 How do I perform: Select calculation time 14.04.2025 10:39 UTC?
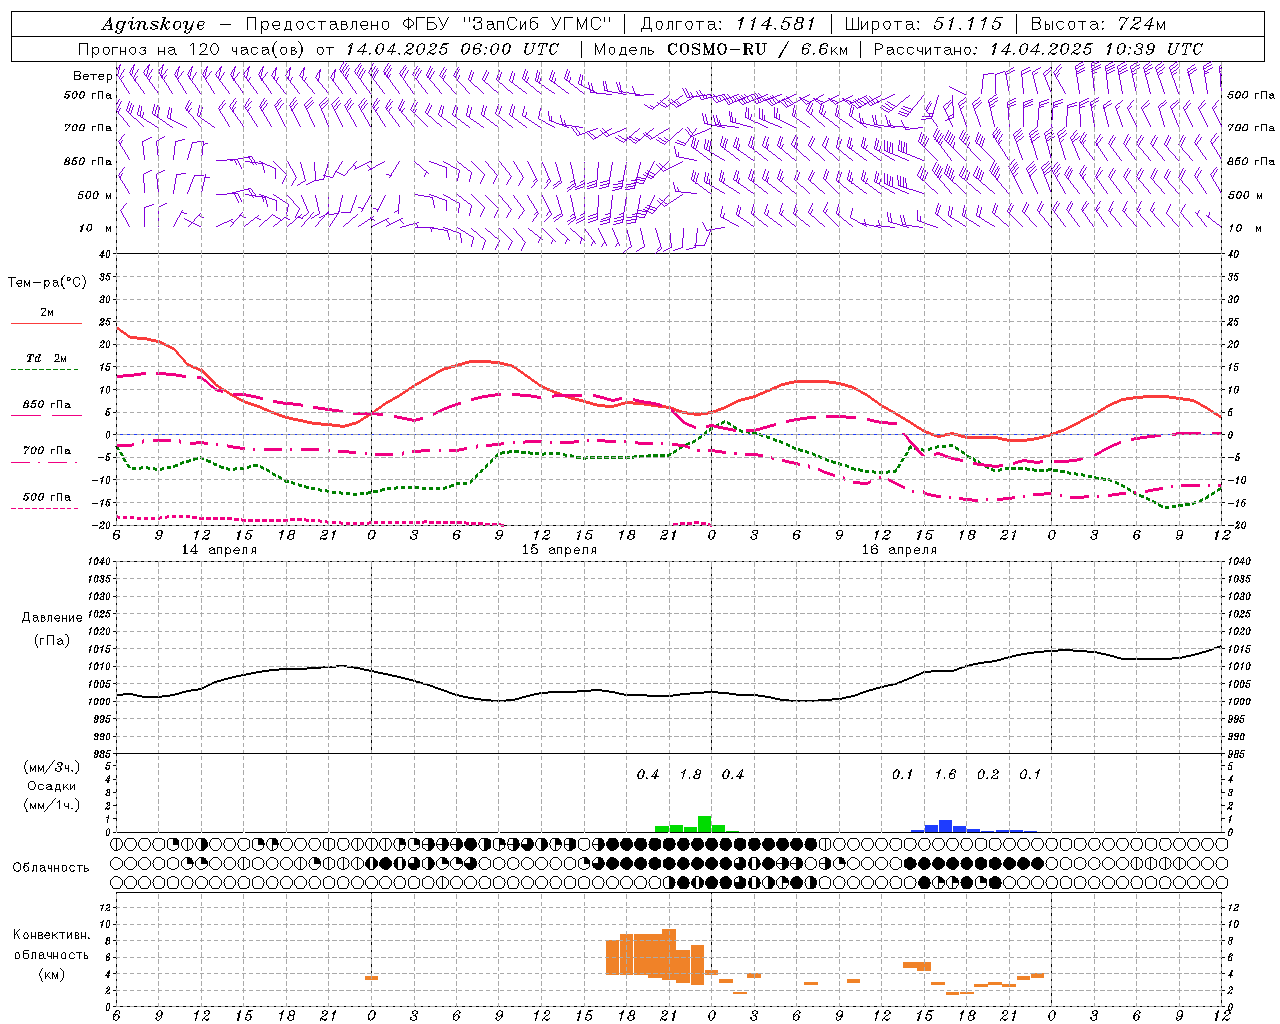click(1096, 49)
